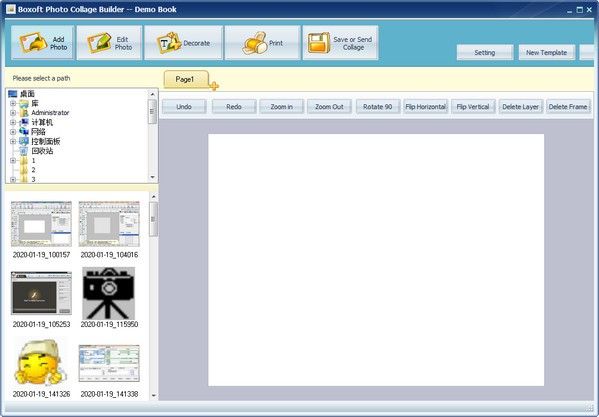The width and height of the screenshot is (599, 417).
Task: Select folder named 1
Action: point(33,160)
